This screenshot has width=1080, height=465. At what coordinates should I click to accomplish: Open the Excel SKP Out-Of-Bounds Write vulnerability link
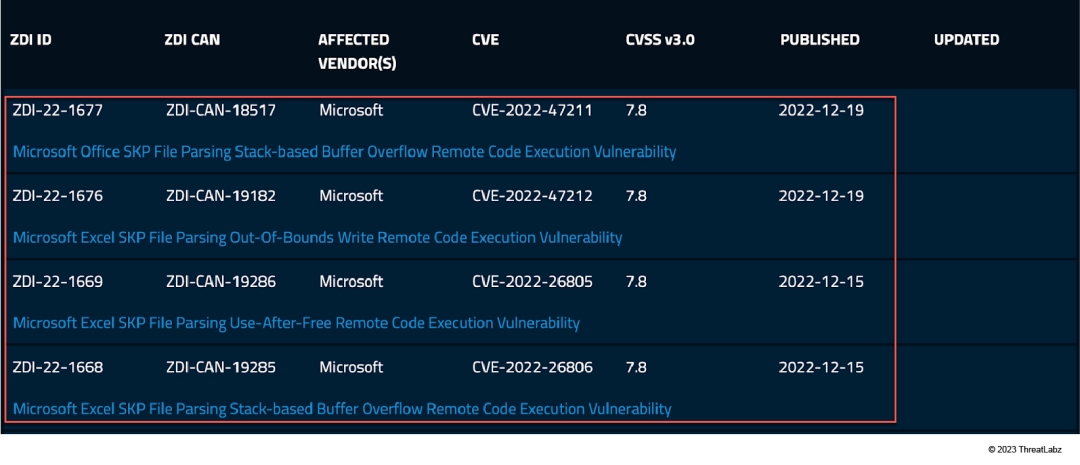[317, 238]
